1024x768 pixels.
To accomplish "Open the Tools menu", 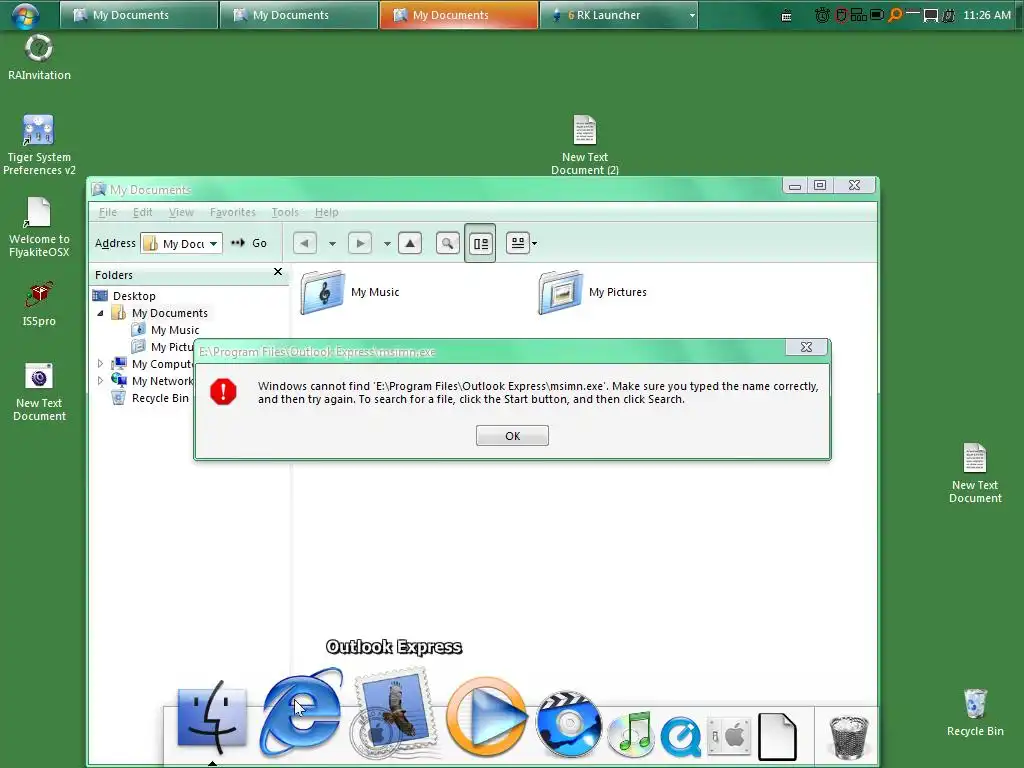I will coord(285,212).
